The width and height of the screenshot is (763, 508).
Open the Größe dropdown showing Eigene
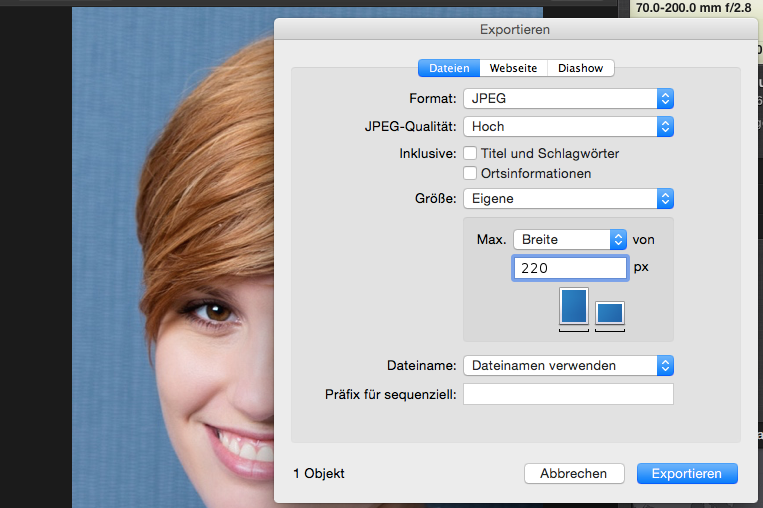[568, 199]
